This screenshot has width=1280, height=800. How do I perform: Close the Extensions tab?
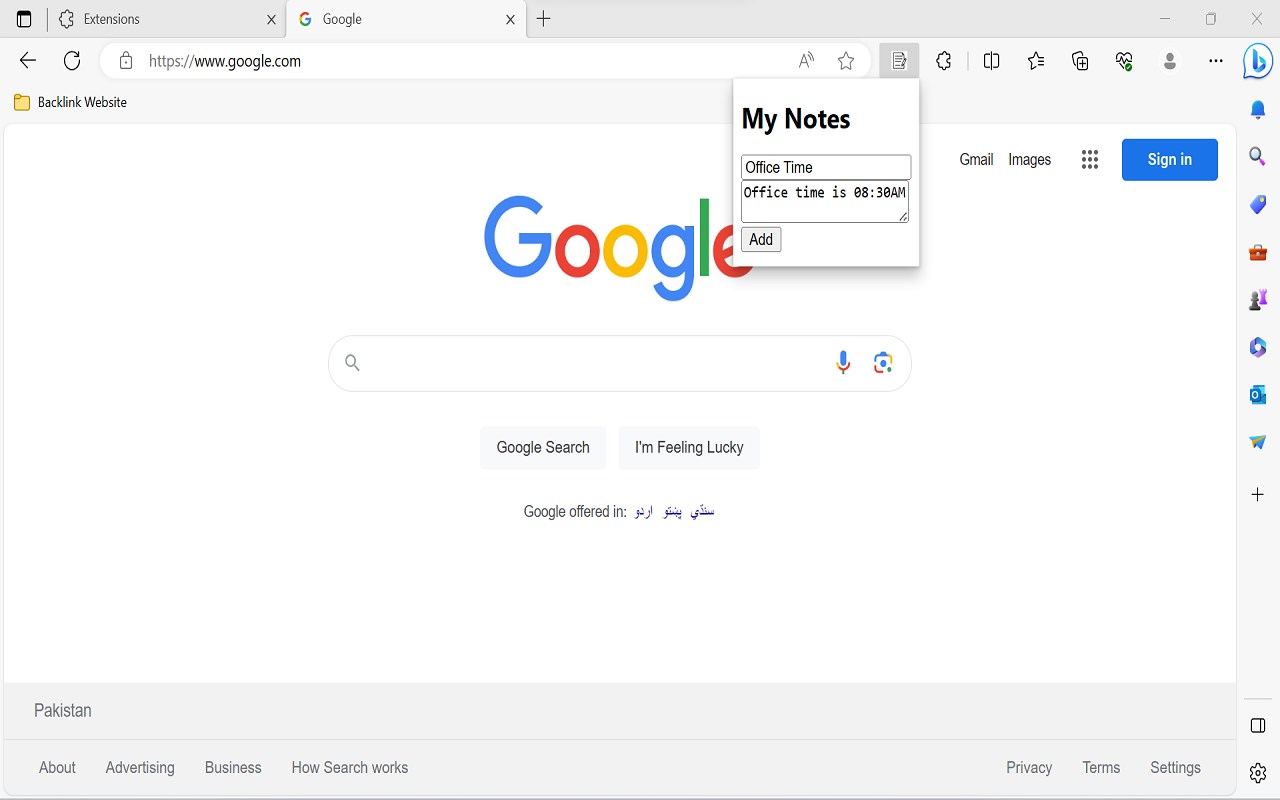pyautogui.click(x=271, y=19)
